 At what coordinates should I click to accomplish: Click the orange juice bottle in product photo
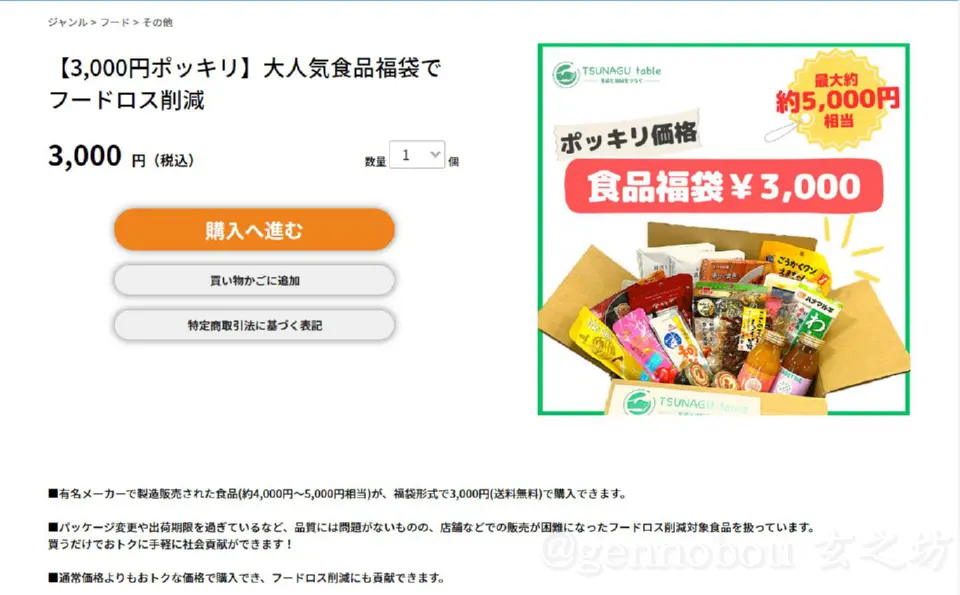pos(760,362)
